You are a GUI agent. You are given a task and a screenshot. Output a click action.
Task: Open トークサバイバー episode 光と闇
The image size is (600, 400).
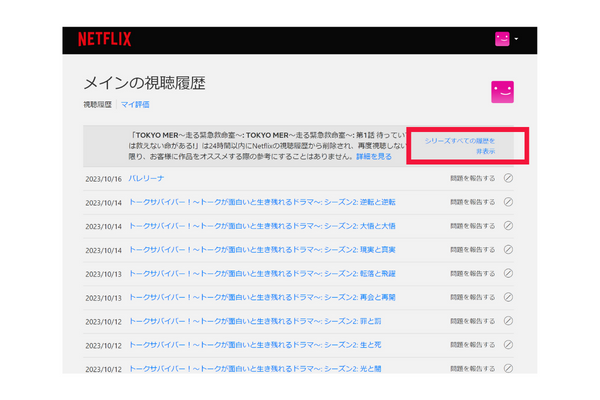pyautogui.click(x=255, y=369)
